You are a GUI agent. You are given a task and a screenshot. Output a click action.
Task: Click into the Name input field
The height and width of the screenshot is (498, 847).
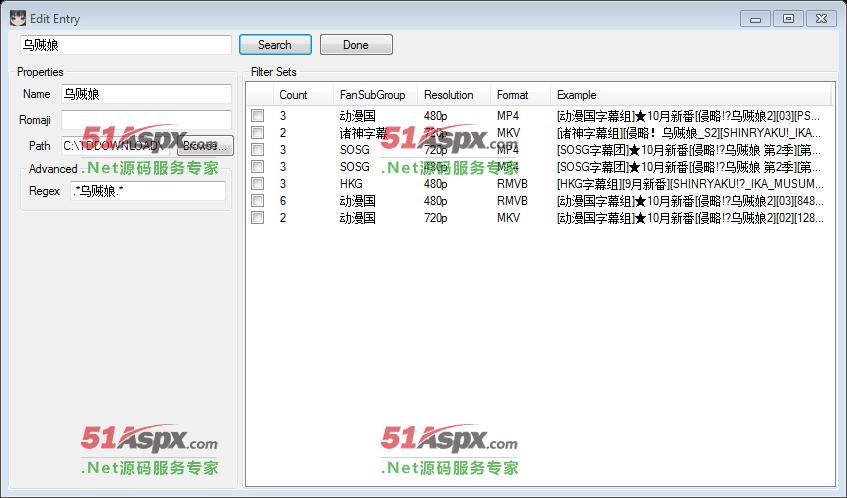click(145, 94)
